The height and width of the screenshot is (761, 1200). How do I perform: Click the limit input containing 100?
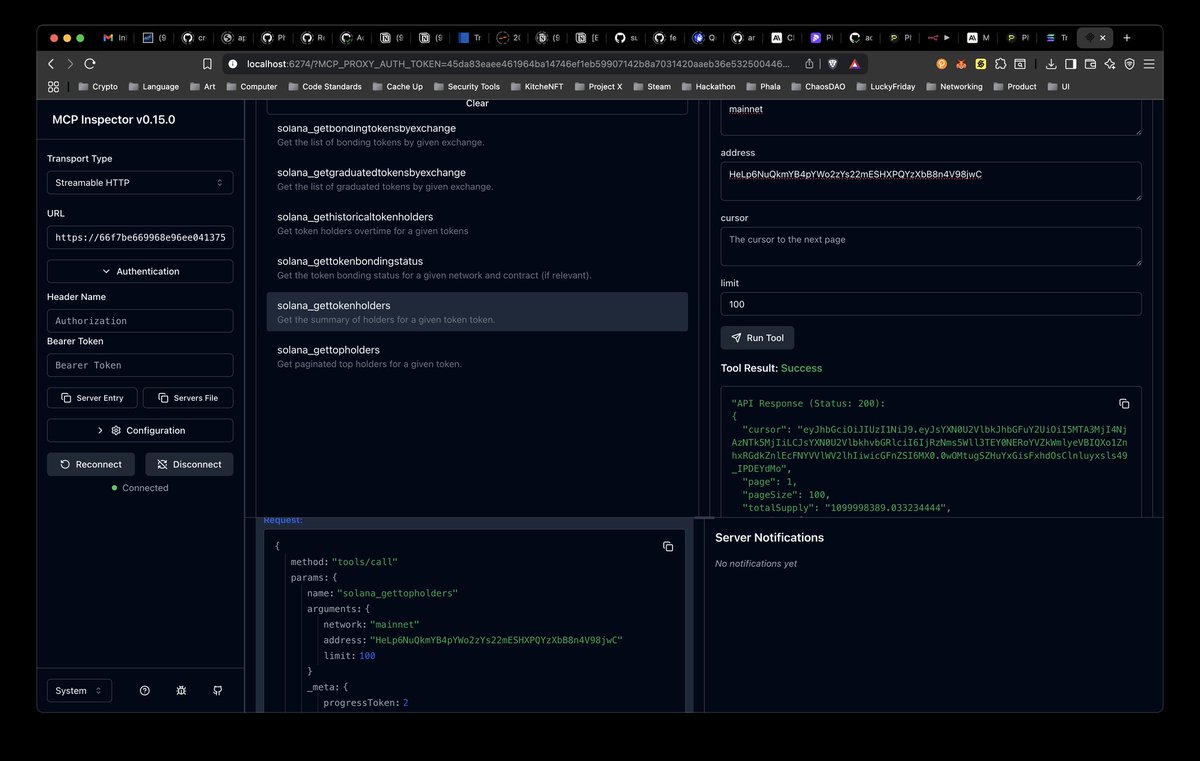931,304
